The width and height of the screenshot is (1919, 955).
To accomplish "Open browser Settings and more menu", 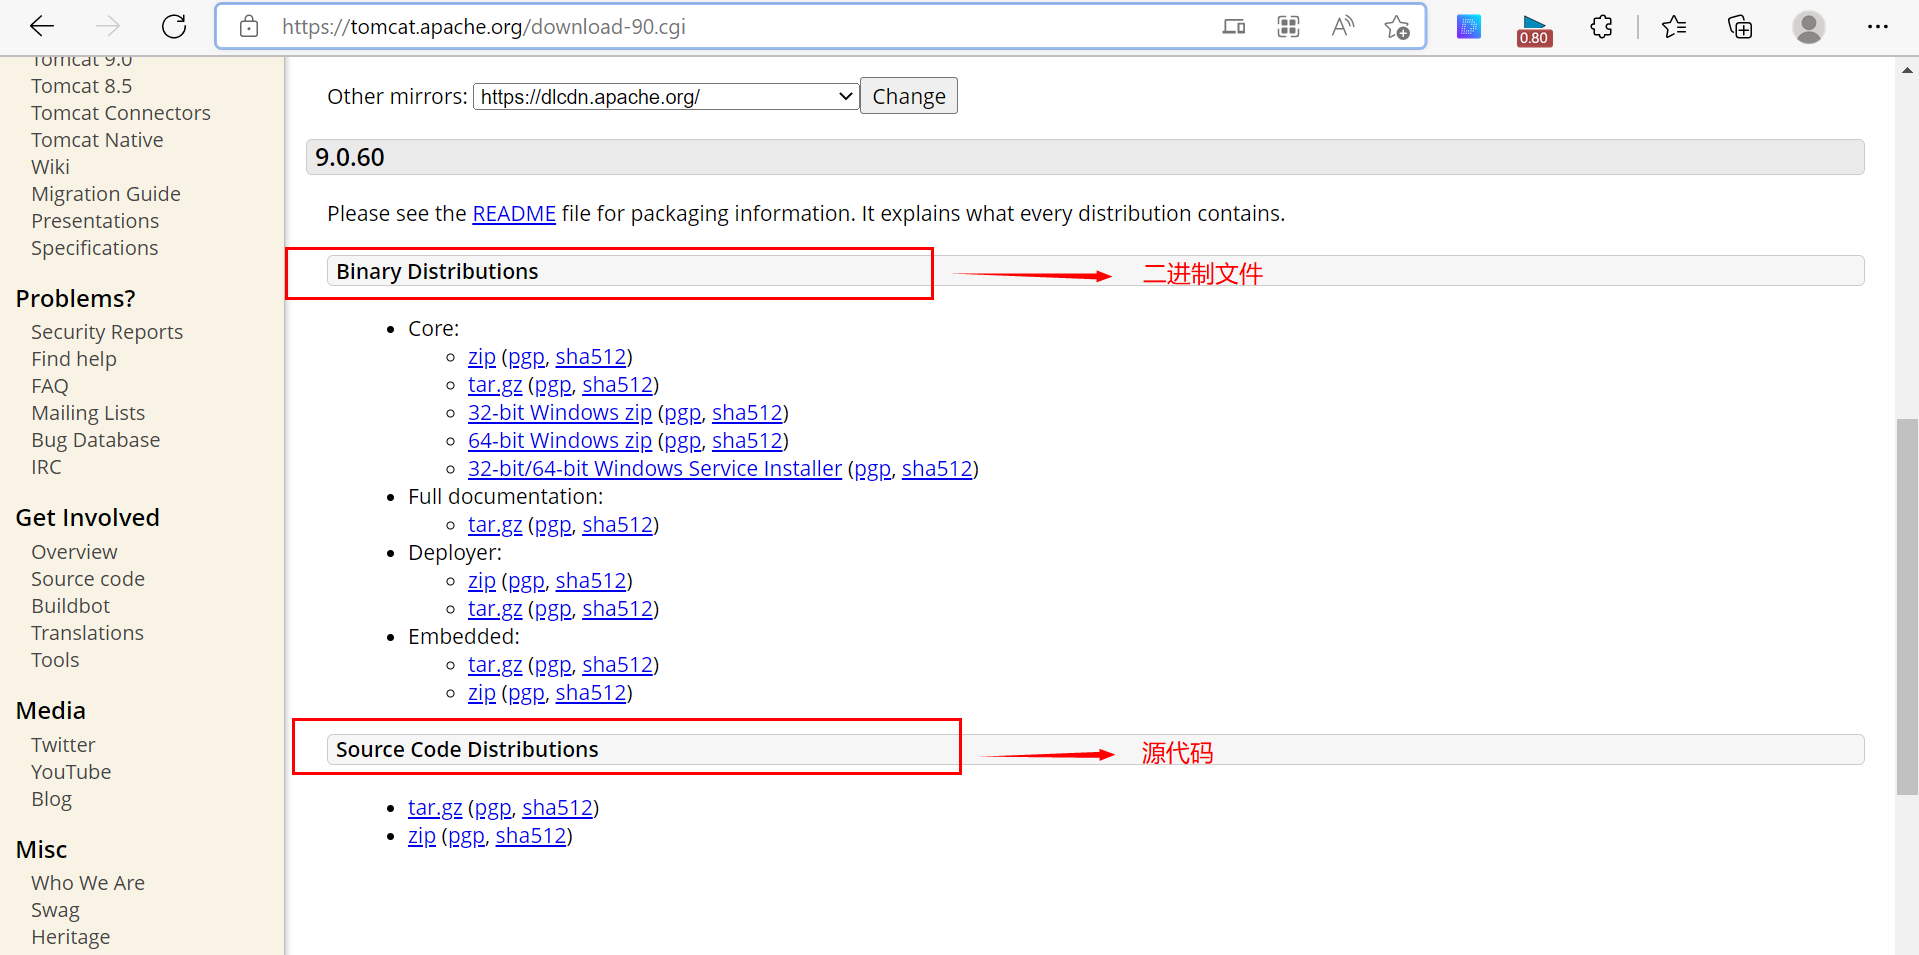I will [x=1877, y=27].
